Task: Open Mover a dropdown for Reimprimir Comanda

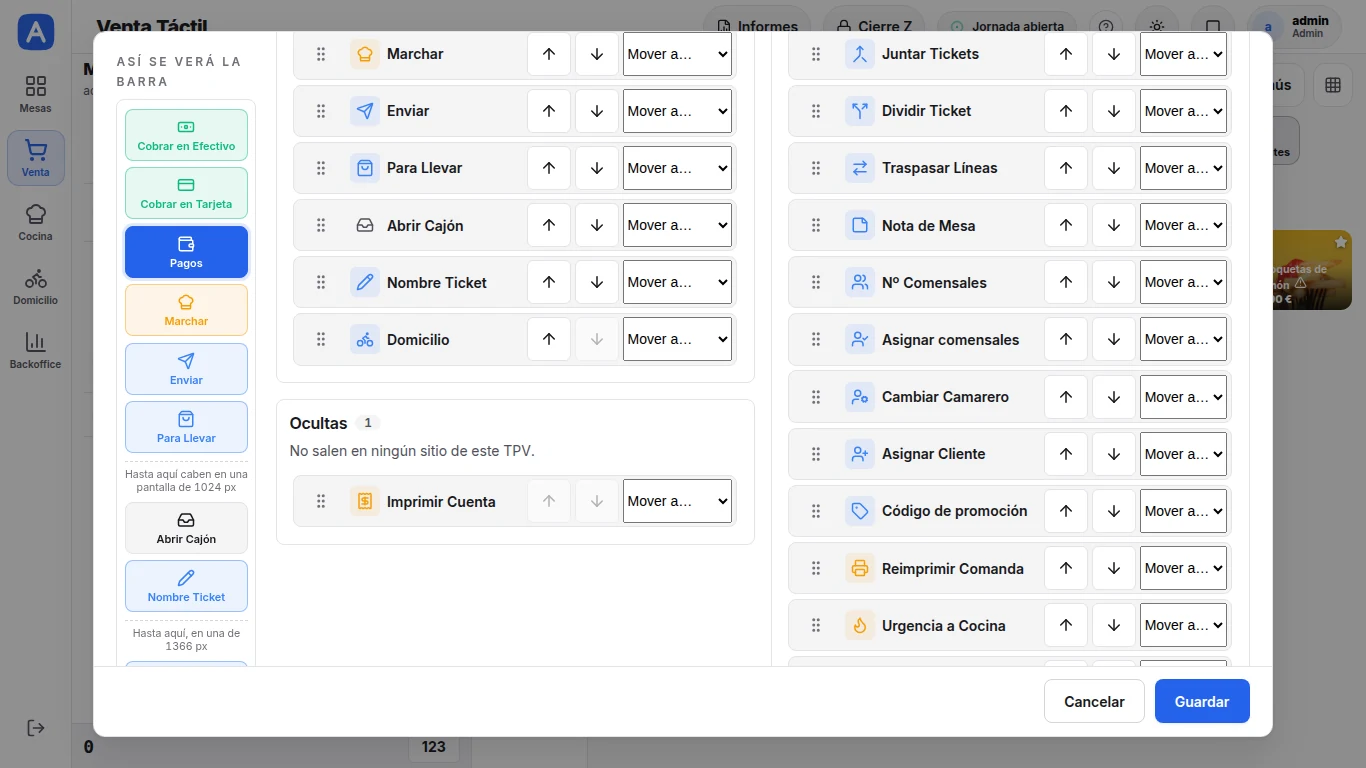Action: point(1183,568)
